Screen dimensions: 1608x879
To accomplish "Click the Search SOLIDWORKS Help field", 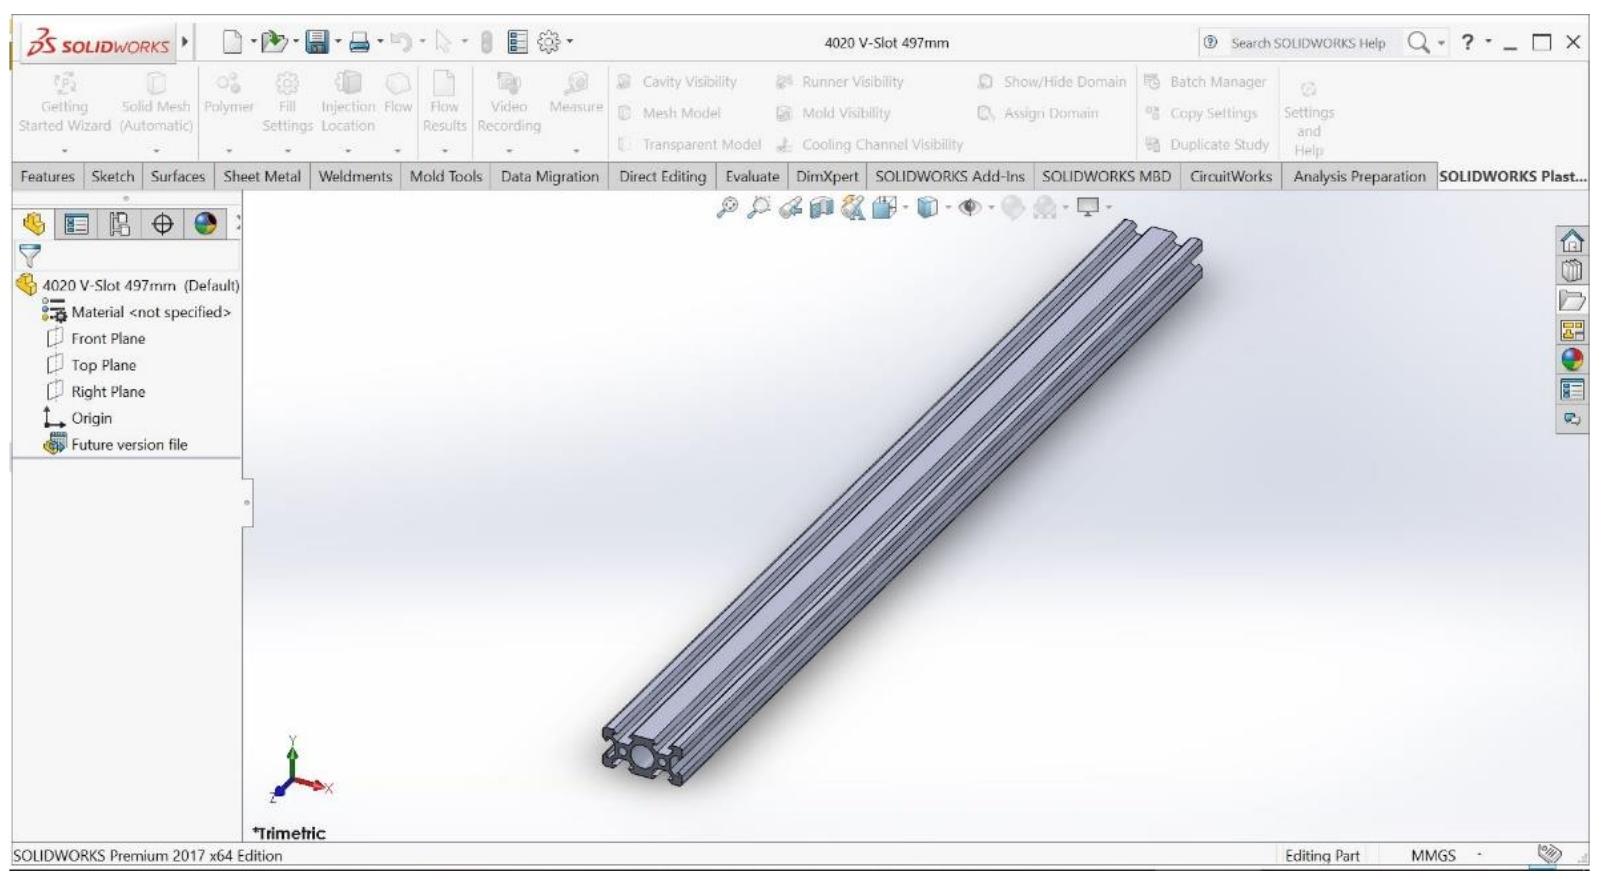I will click(x=1307, y=43).
